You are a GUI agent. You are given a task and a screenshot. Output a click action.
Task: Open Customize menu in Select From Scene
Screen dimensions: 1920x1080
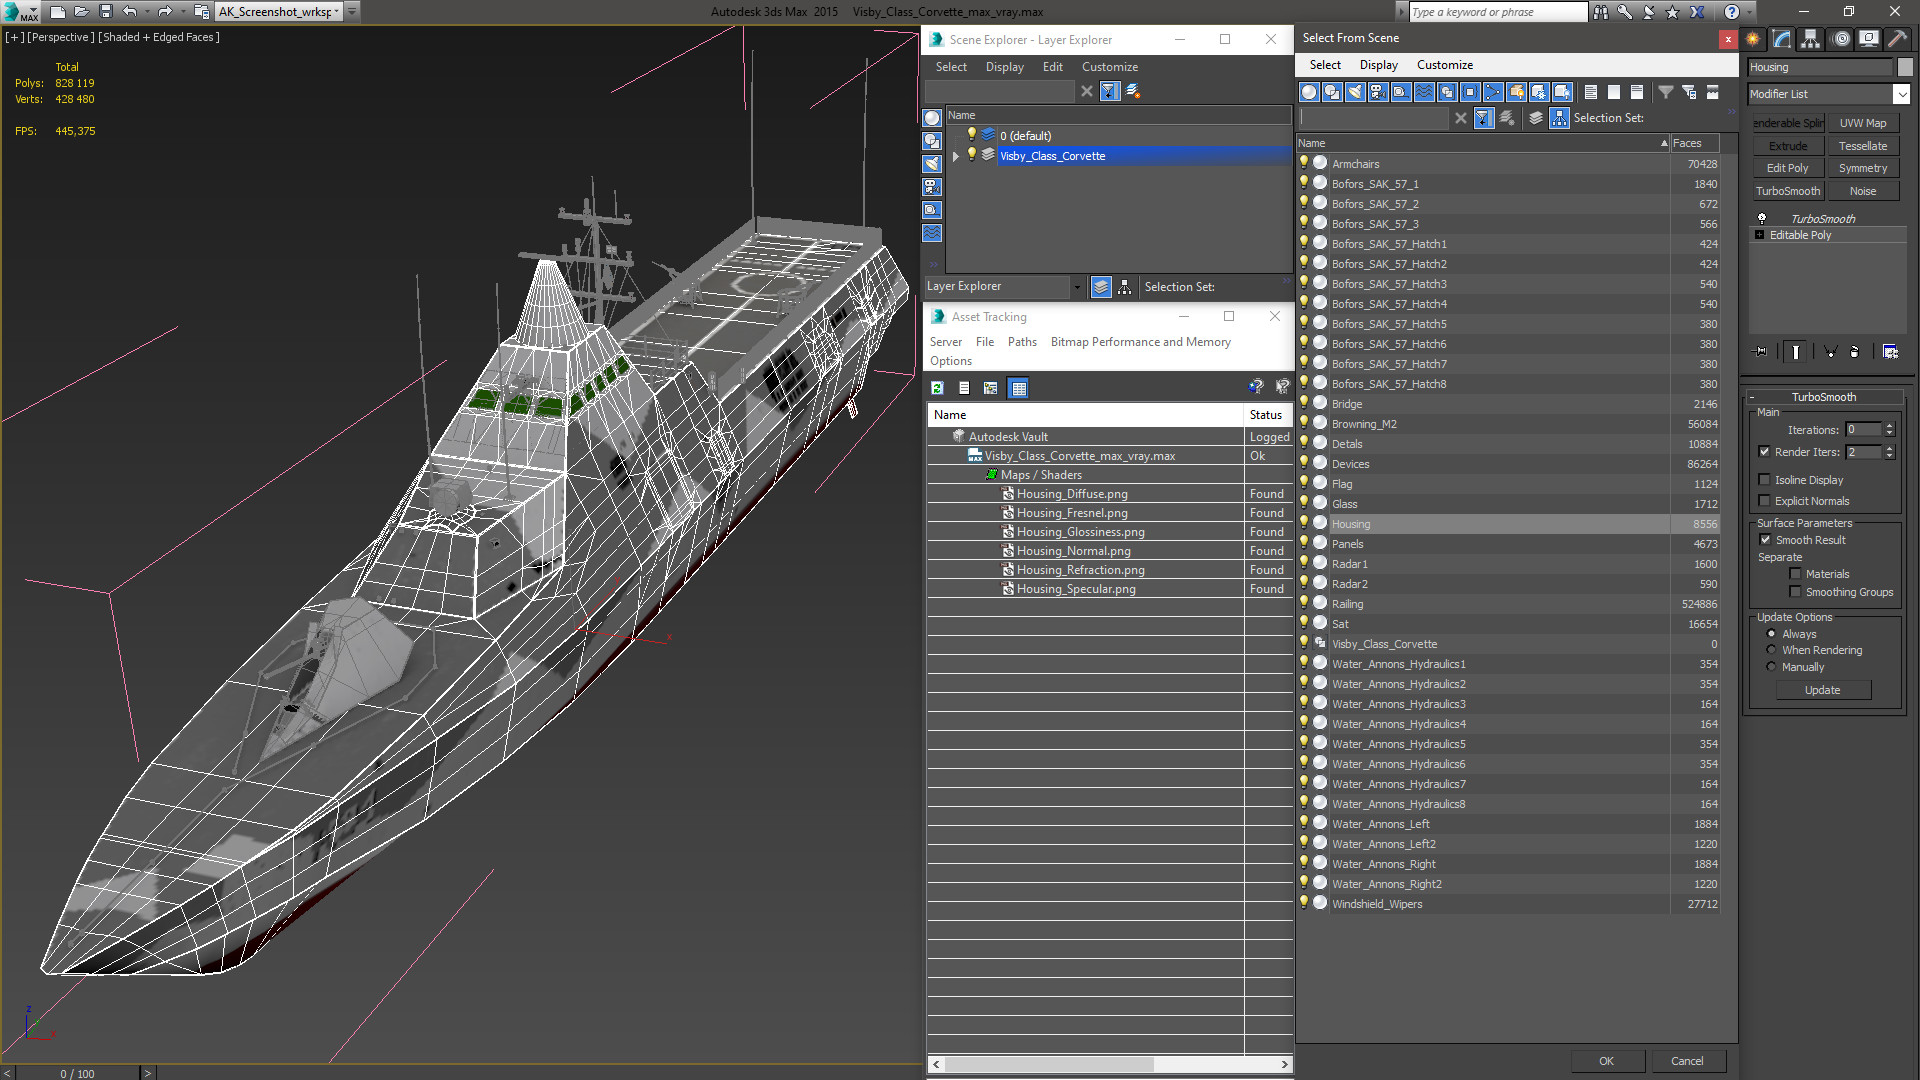[1444, 65]
